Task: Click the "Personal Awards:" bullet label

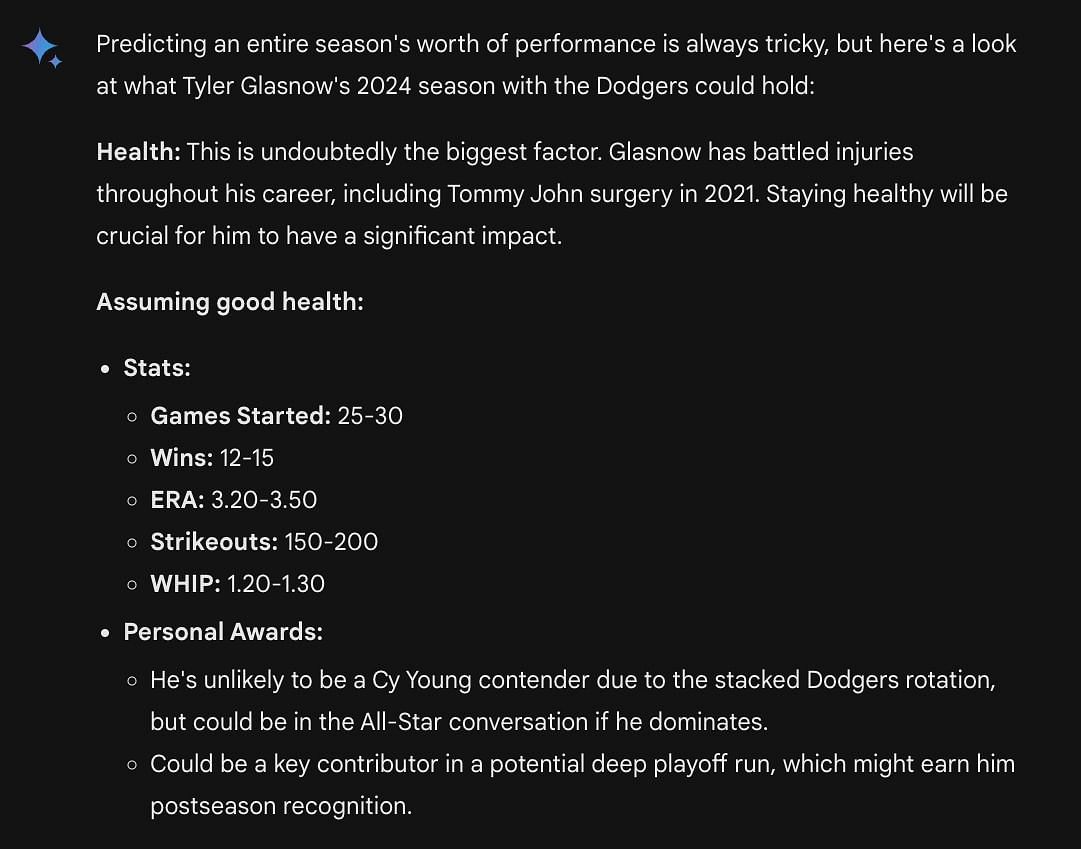Action: 223,632
